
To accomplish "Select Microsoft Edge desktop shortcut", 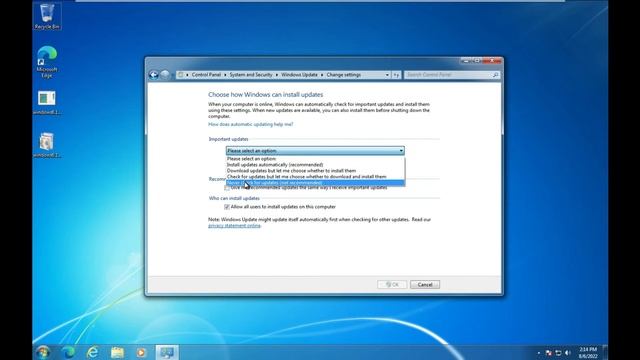I will click(x=47, y=62).
